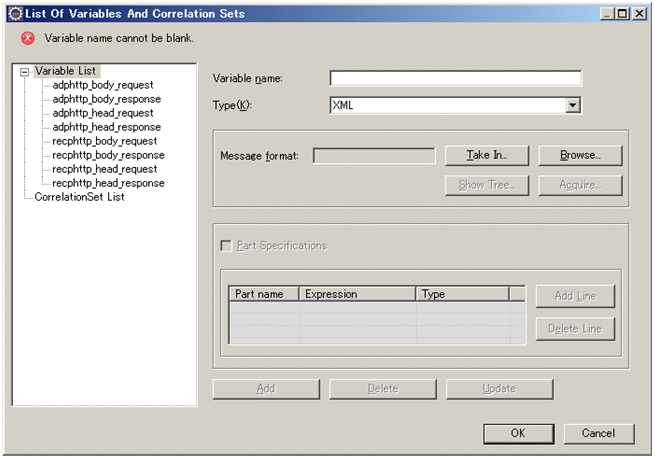Click the Variable name text field
This screenshot has width=655, height=459.
coord(455,79)
